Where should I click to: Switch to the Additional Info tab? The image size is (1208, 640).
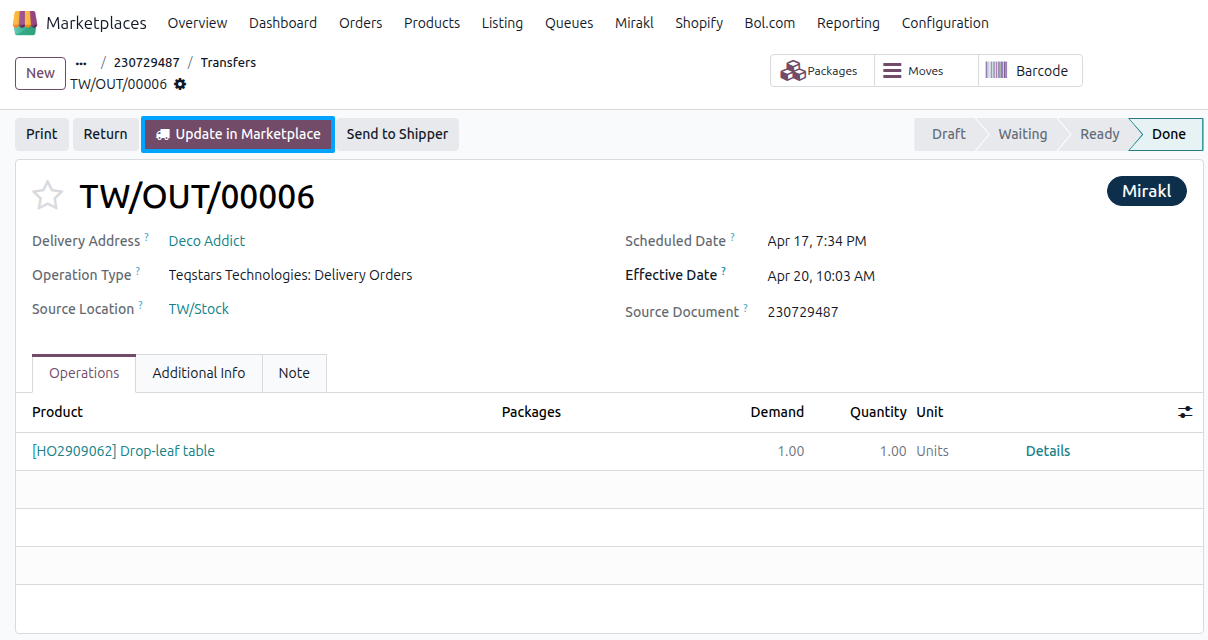(x=199, y=373)
